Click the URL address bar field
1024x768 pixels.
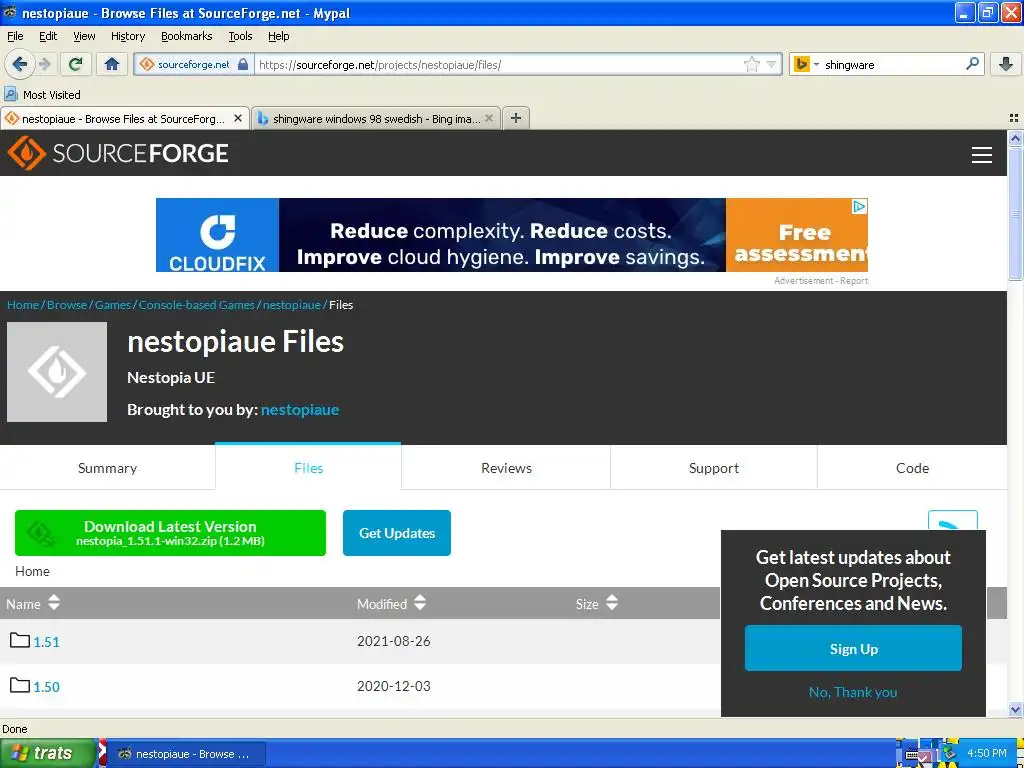[499, 64]
